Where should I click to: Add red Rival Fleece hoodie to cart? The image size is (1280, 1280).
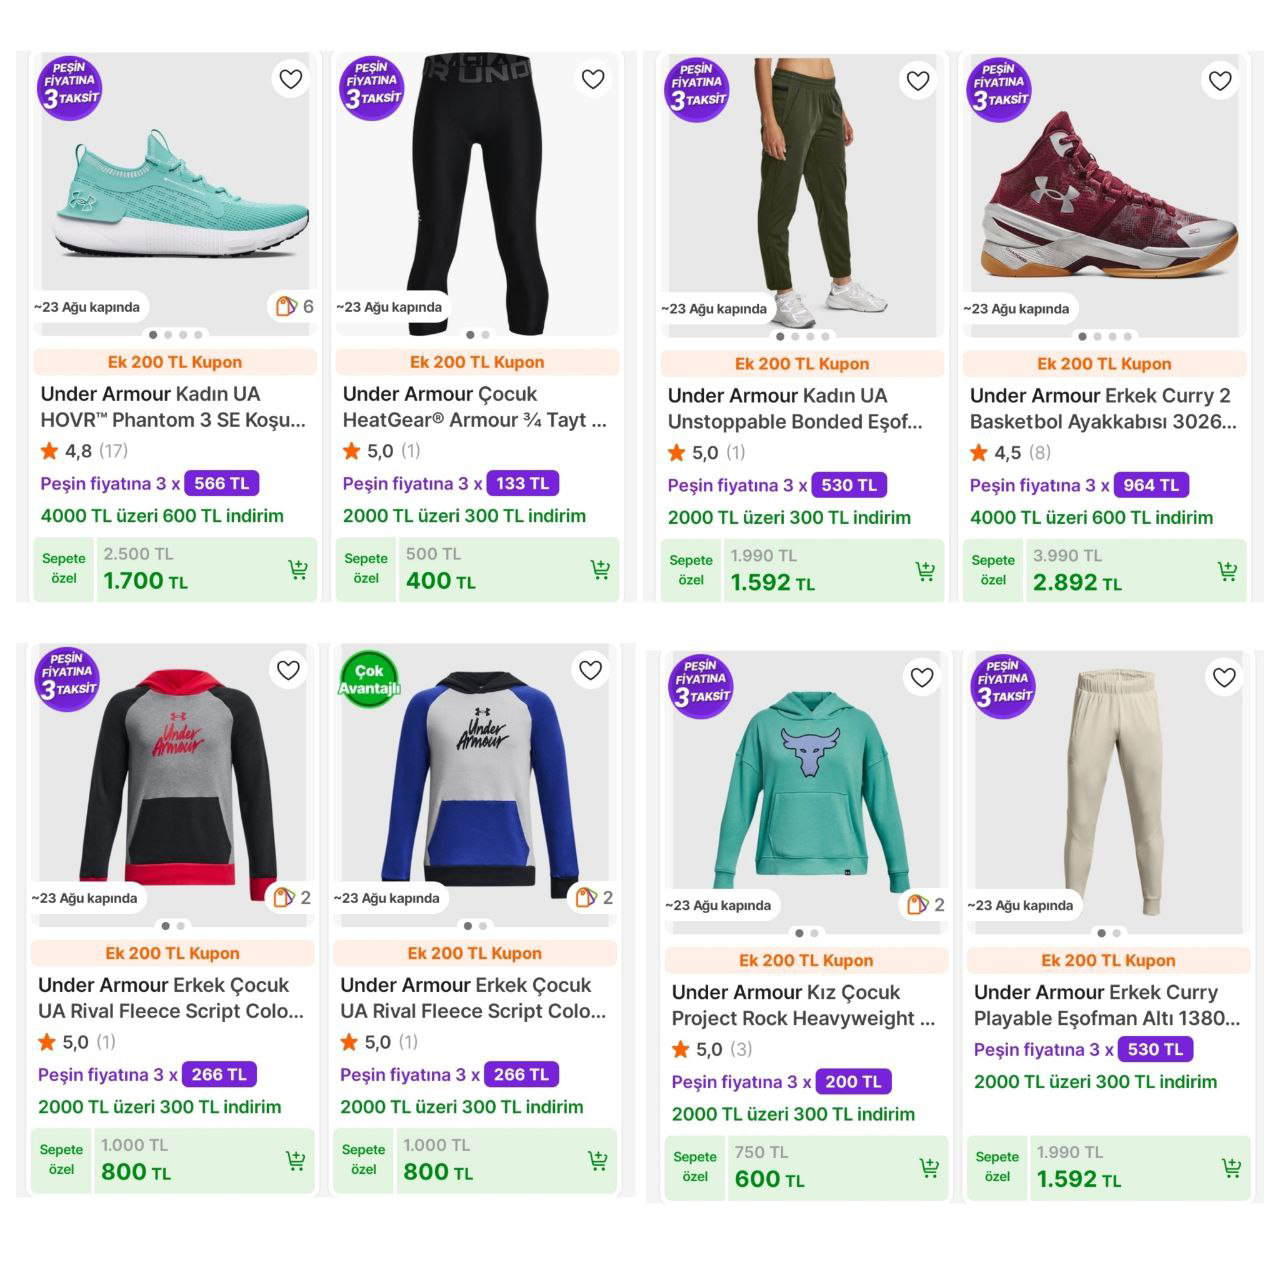(295, 1161)
